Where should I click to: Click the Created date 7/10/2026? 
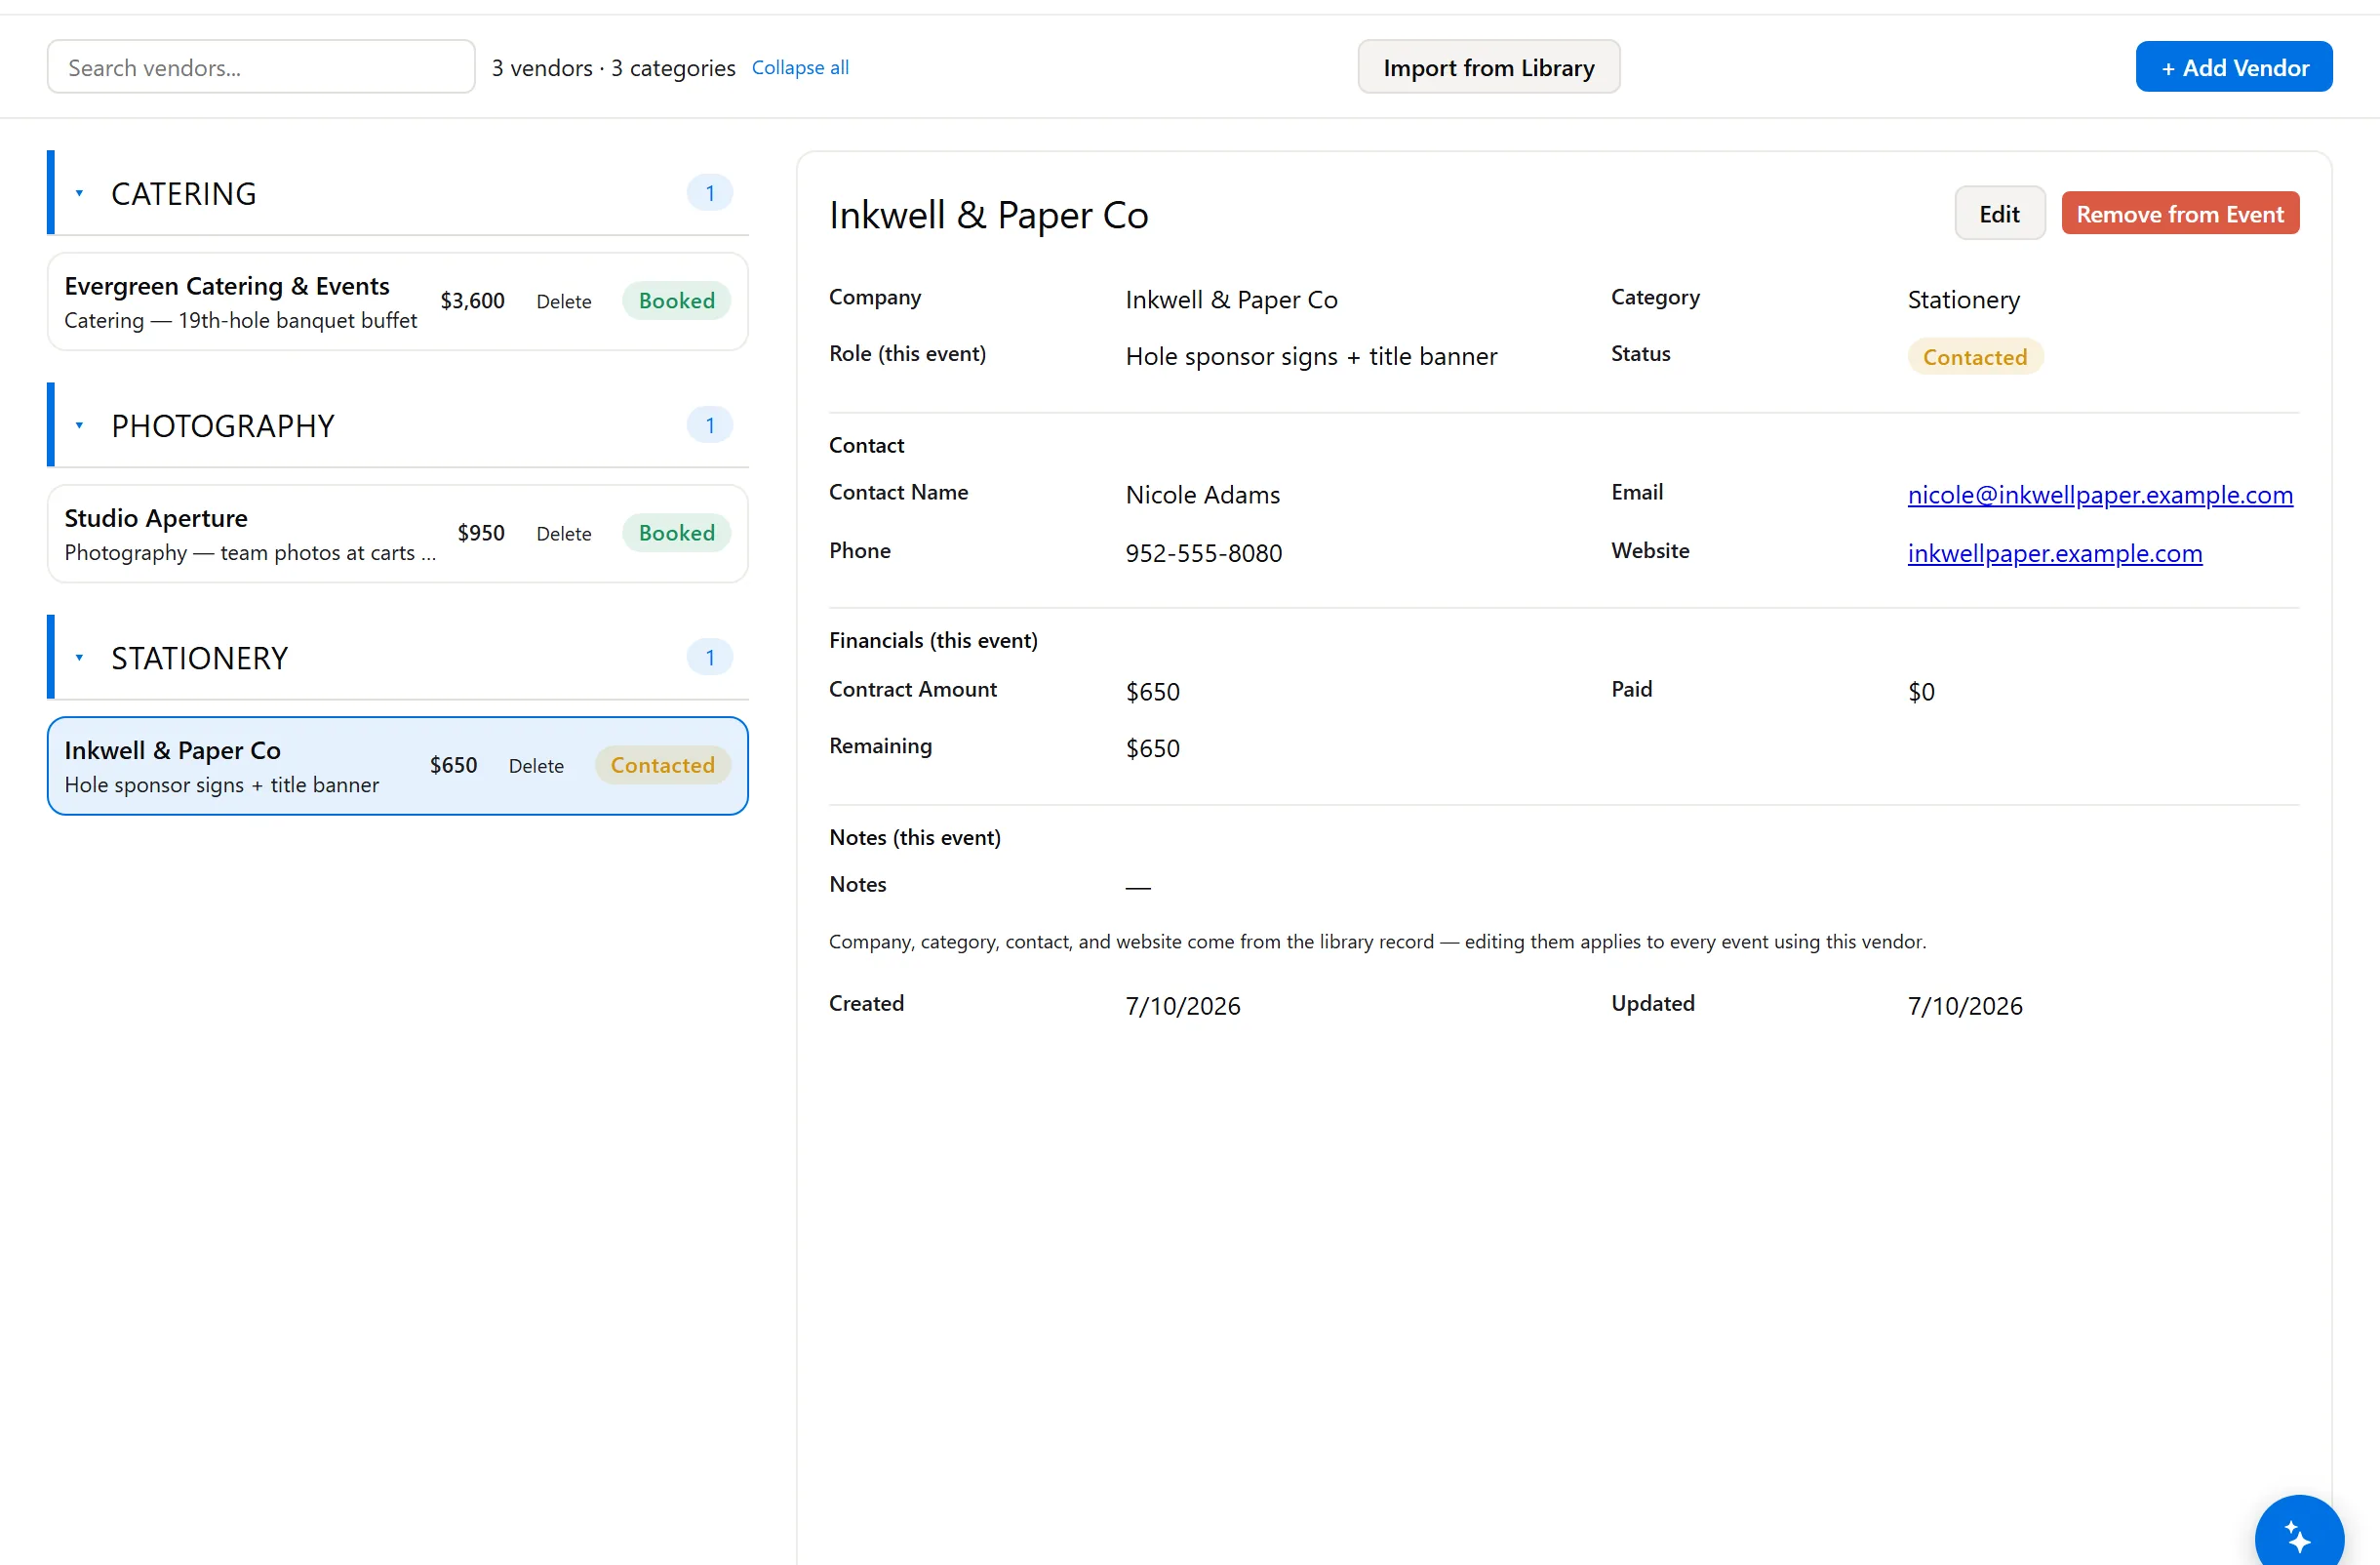(1182, 1005)
